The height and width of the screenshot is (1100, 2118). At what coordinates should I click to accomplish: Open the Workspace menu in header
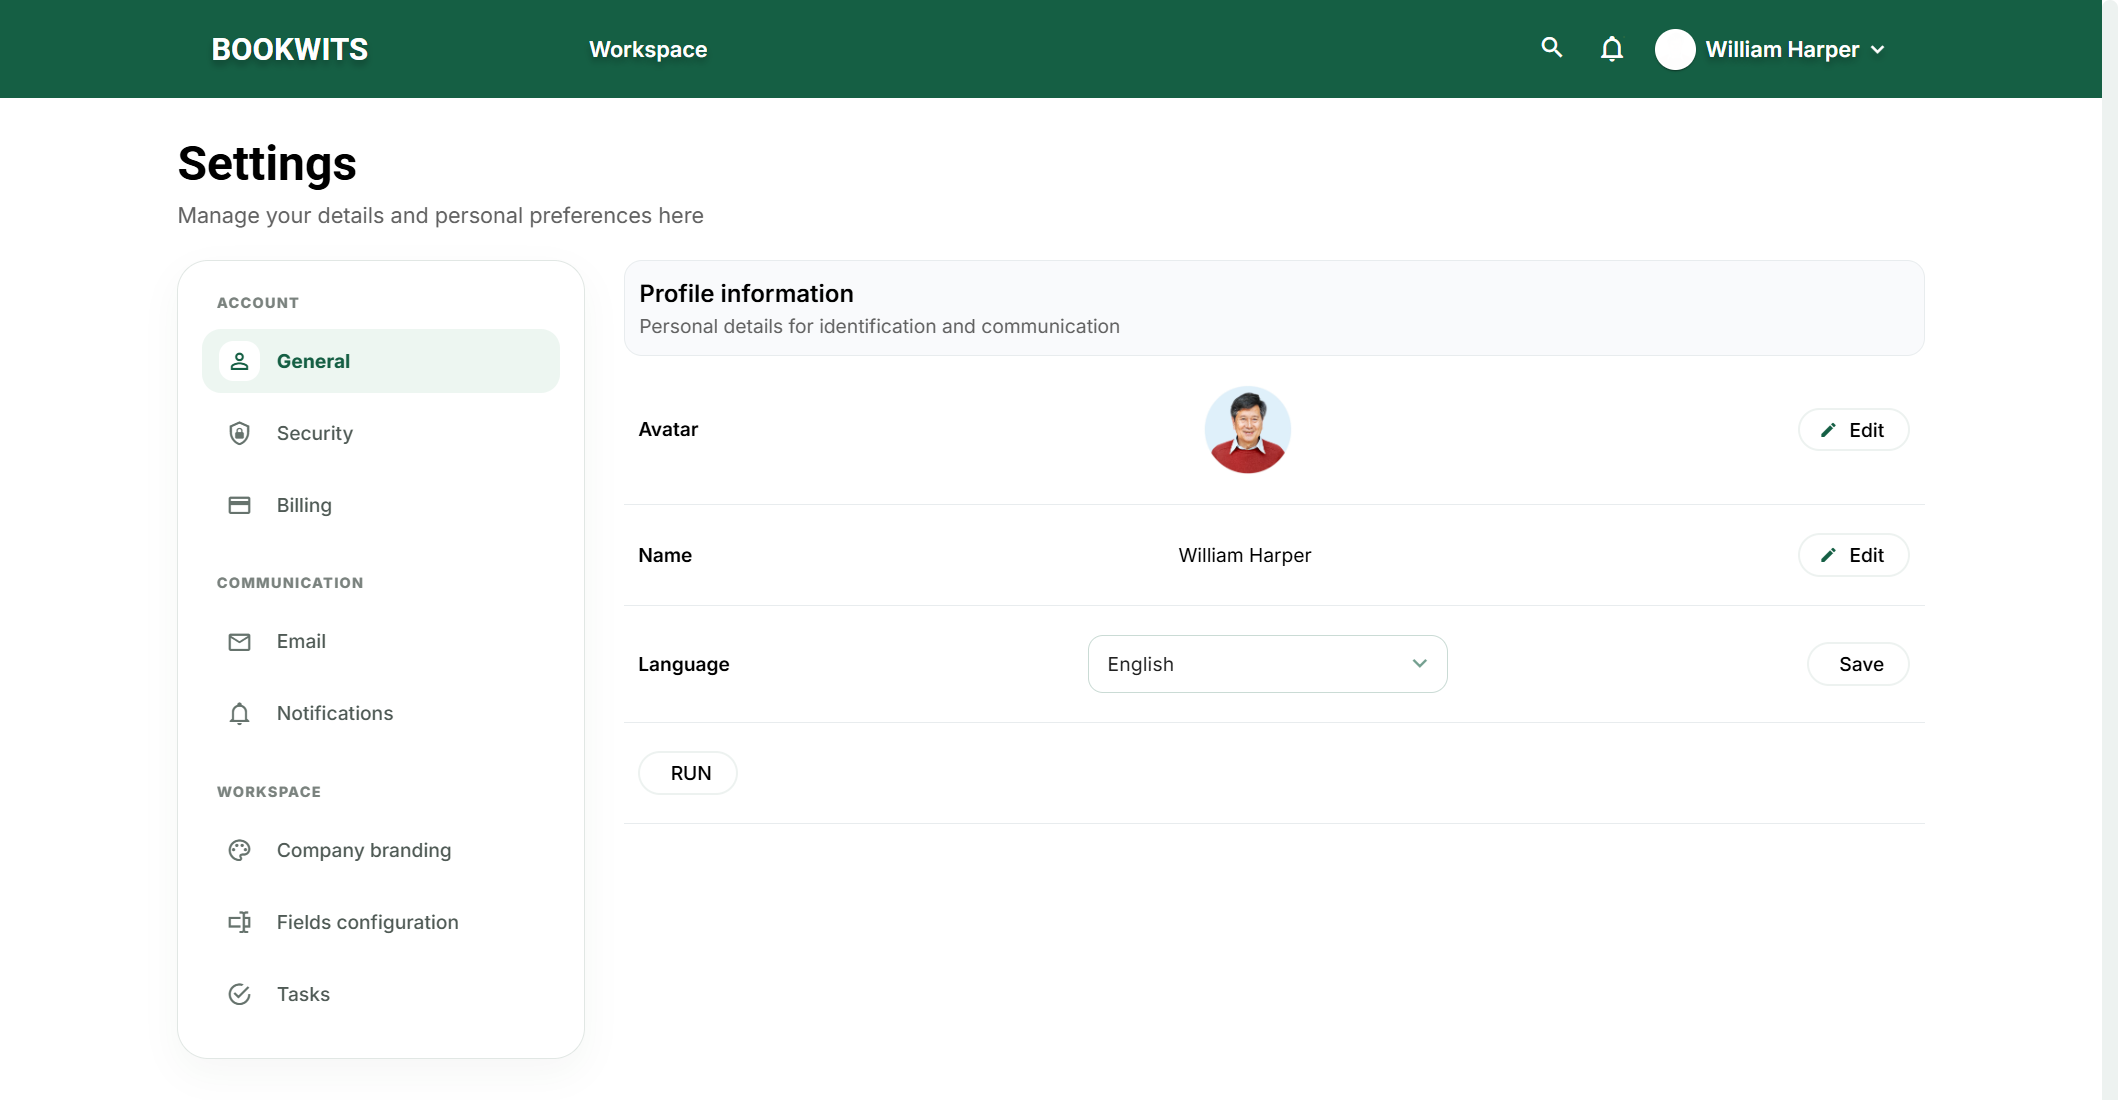click(648, 49)
